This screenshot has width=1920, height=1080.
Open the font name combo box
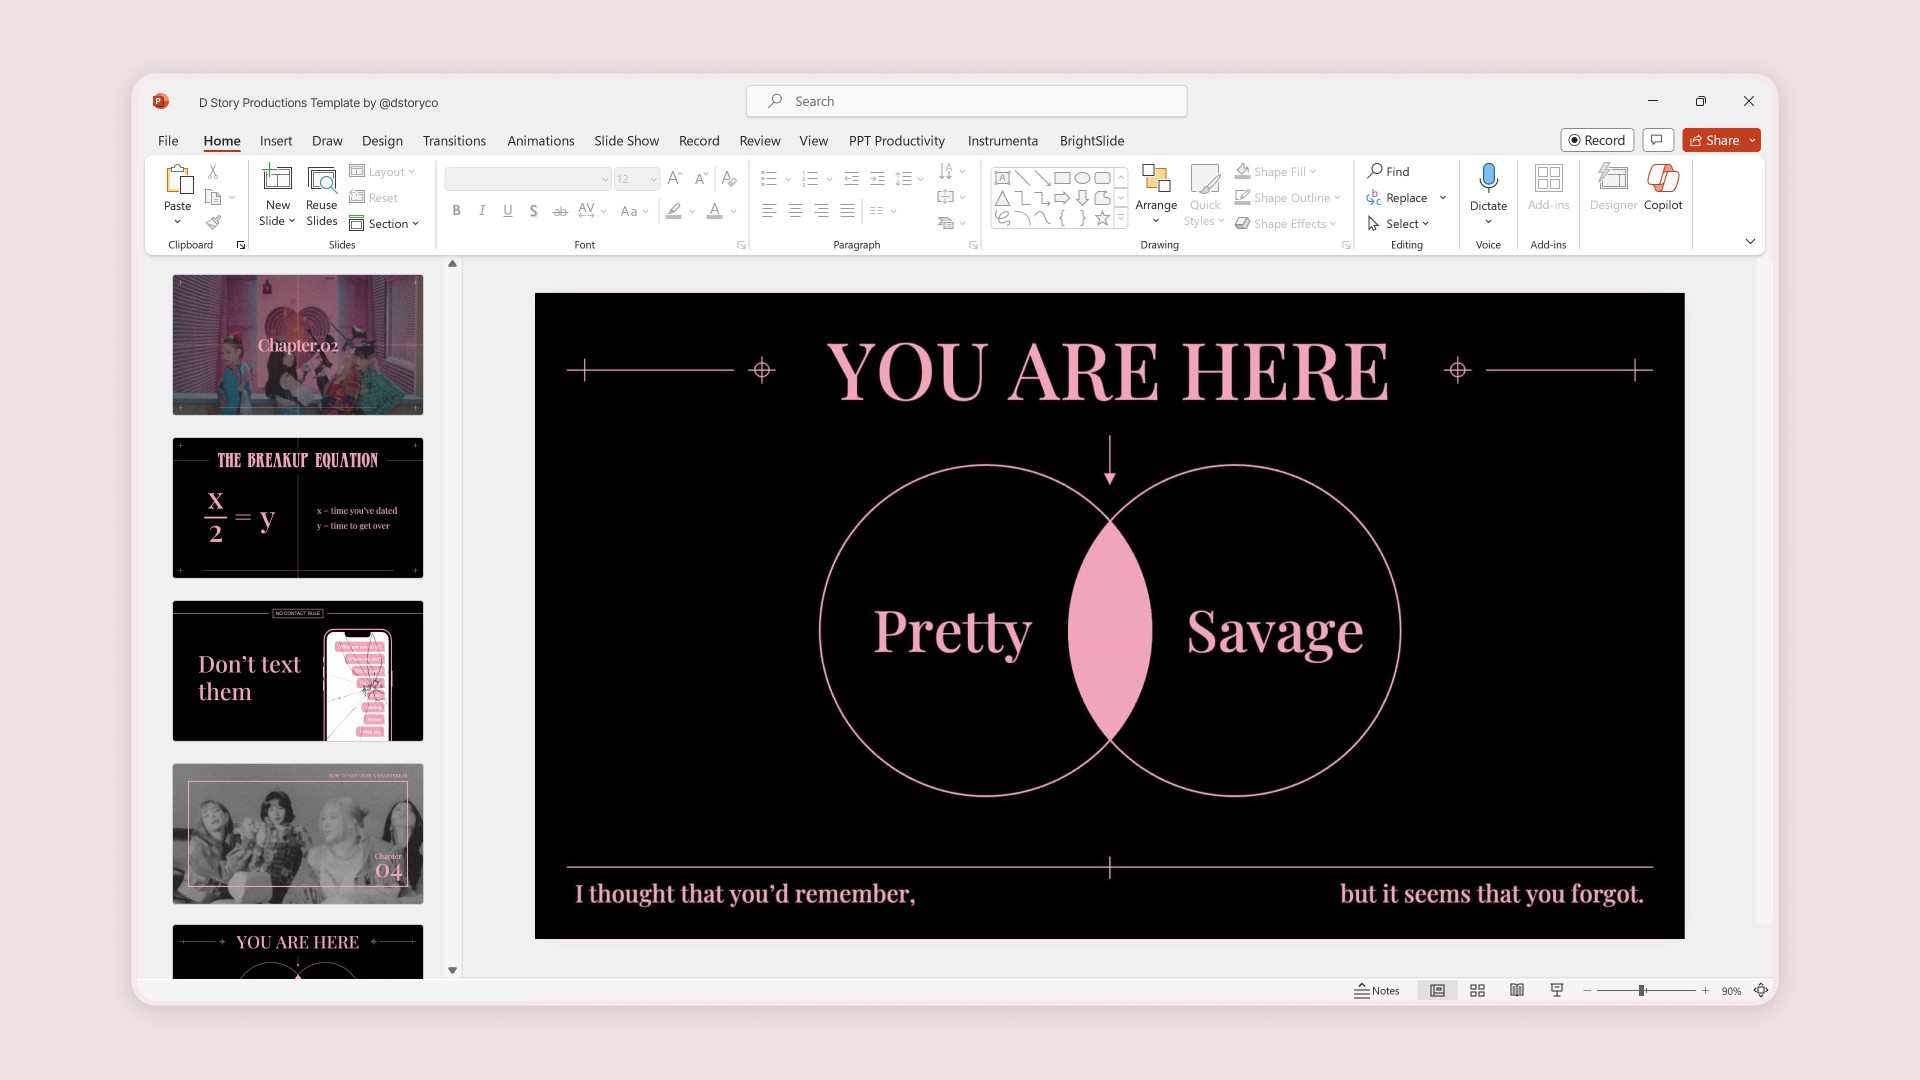point(527,179)
